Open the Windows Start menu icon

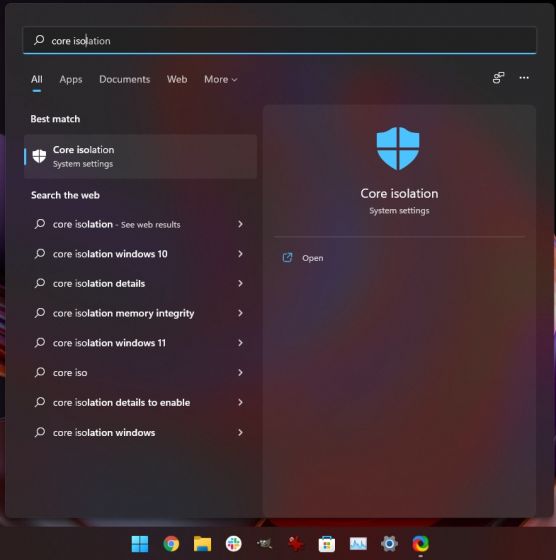click(140, 544)
